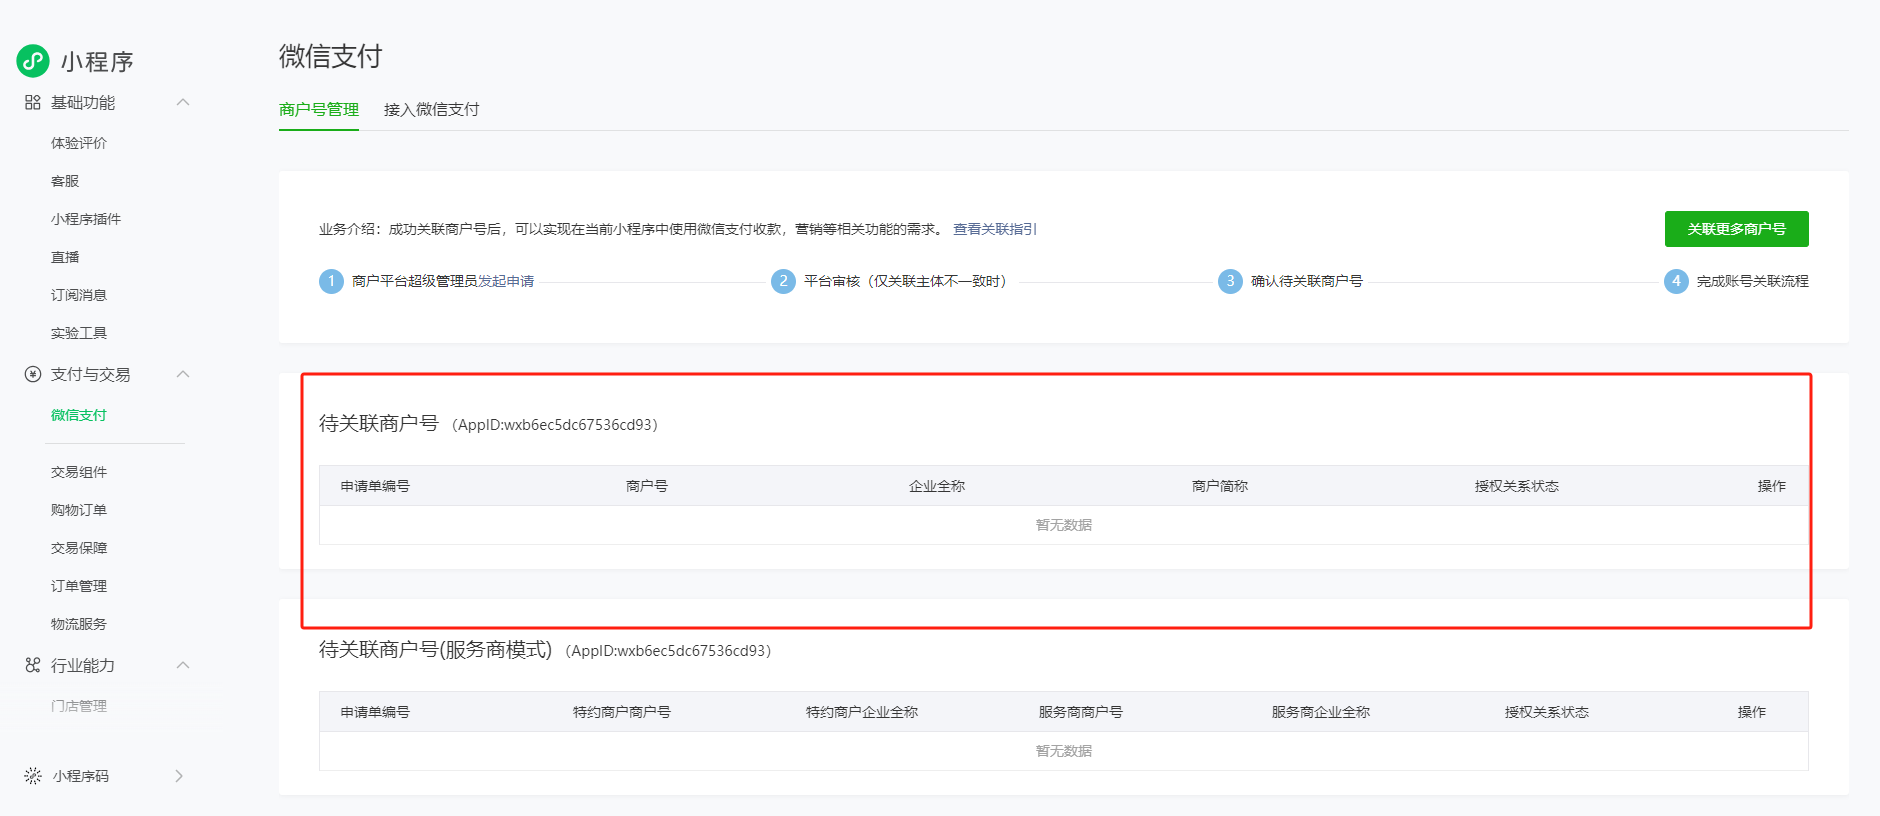Go to 订单管理 in the sidebar

point(79,586)
